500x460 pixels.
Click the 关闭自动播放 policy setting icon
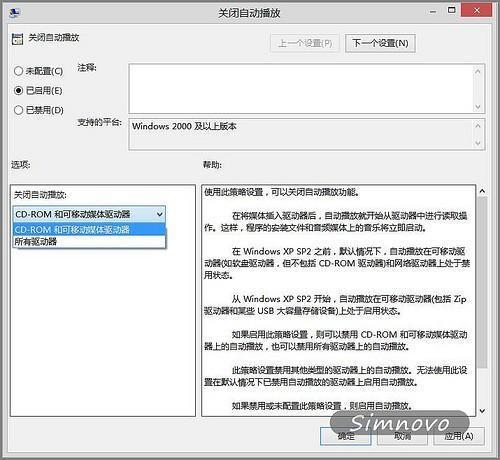click(x=17, y=39)
